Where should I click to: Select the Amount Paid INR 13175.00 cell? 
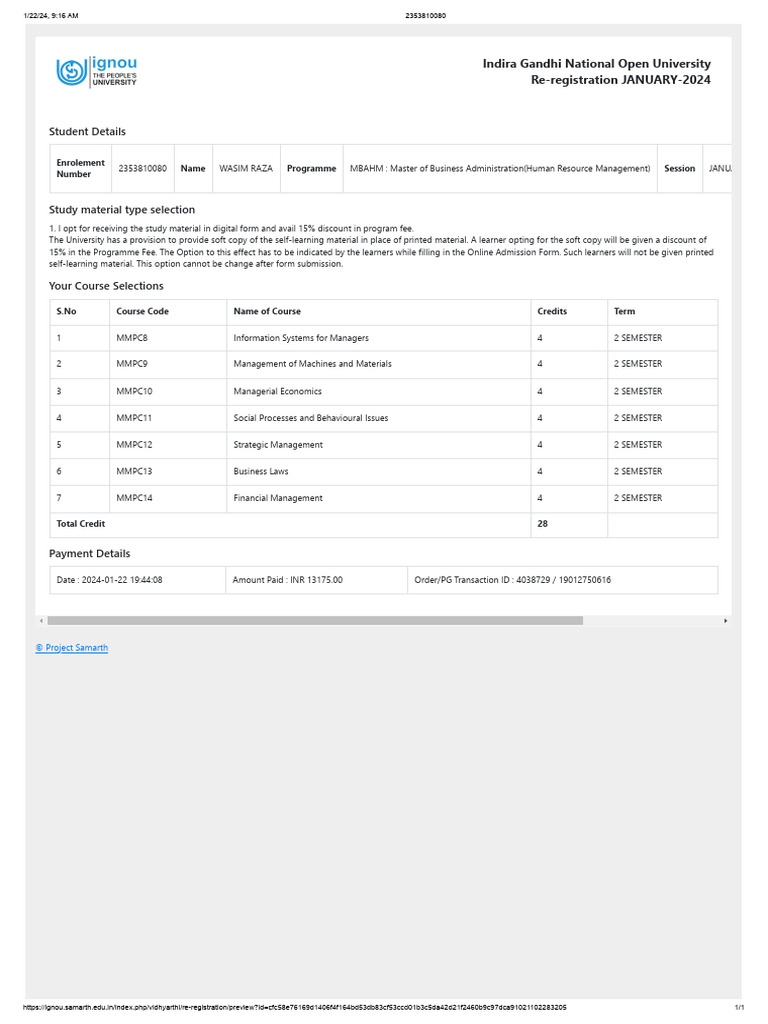pos(316,580)
